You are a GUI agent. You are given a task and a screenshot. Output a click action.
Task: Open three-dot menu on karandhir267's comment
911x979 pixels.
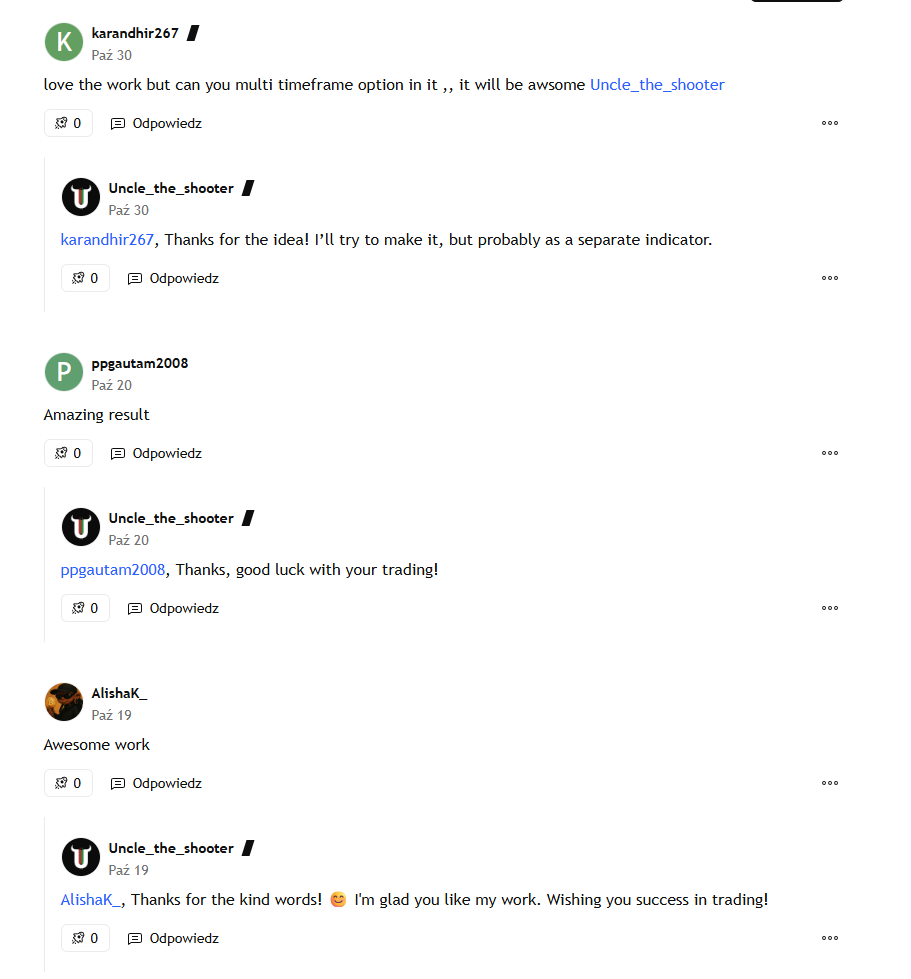pos(829,123)
